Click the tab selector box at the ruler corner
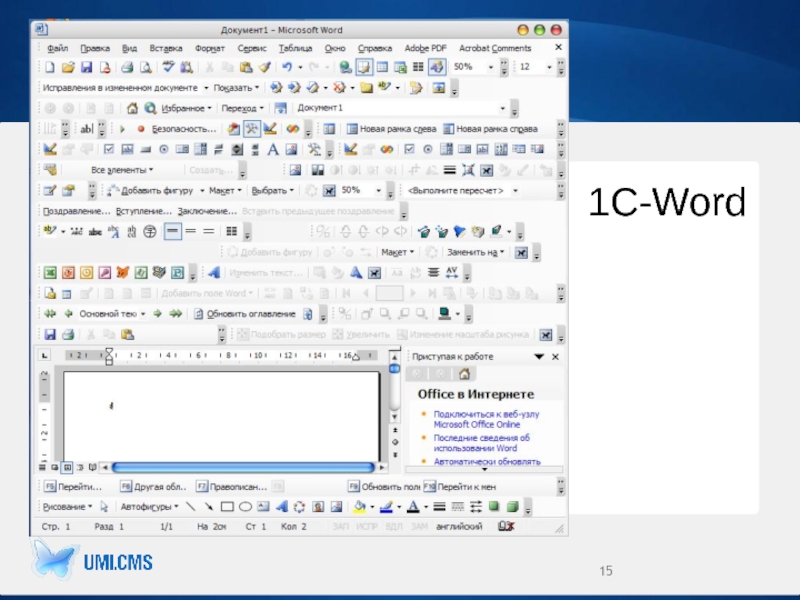 click(x=45, y=355)
